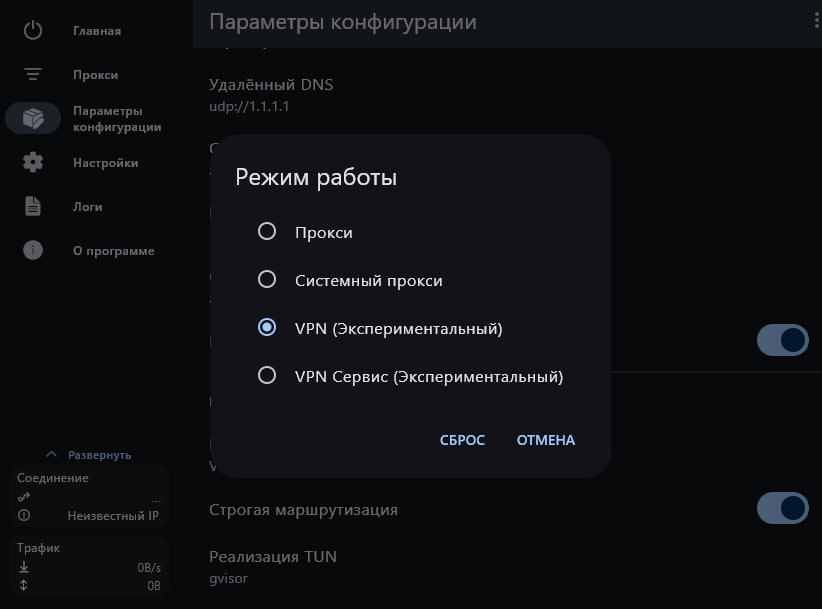The width and height of the screenshot is (822, 609).
Task: Select the Системный прокси radio option
Action: (x=267, y=280)
